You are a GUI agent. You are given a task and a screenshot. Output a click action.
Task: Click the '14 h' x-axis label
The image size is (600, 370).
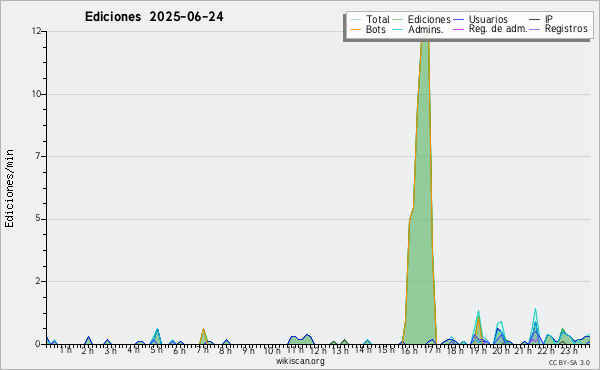click(x=363, y=350)
